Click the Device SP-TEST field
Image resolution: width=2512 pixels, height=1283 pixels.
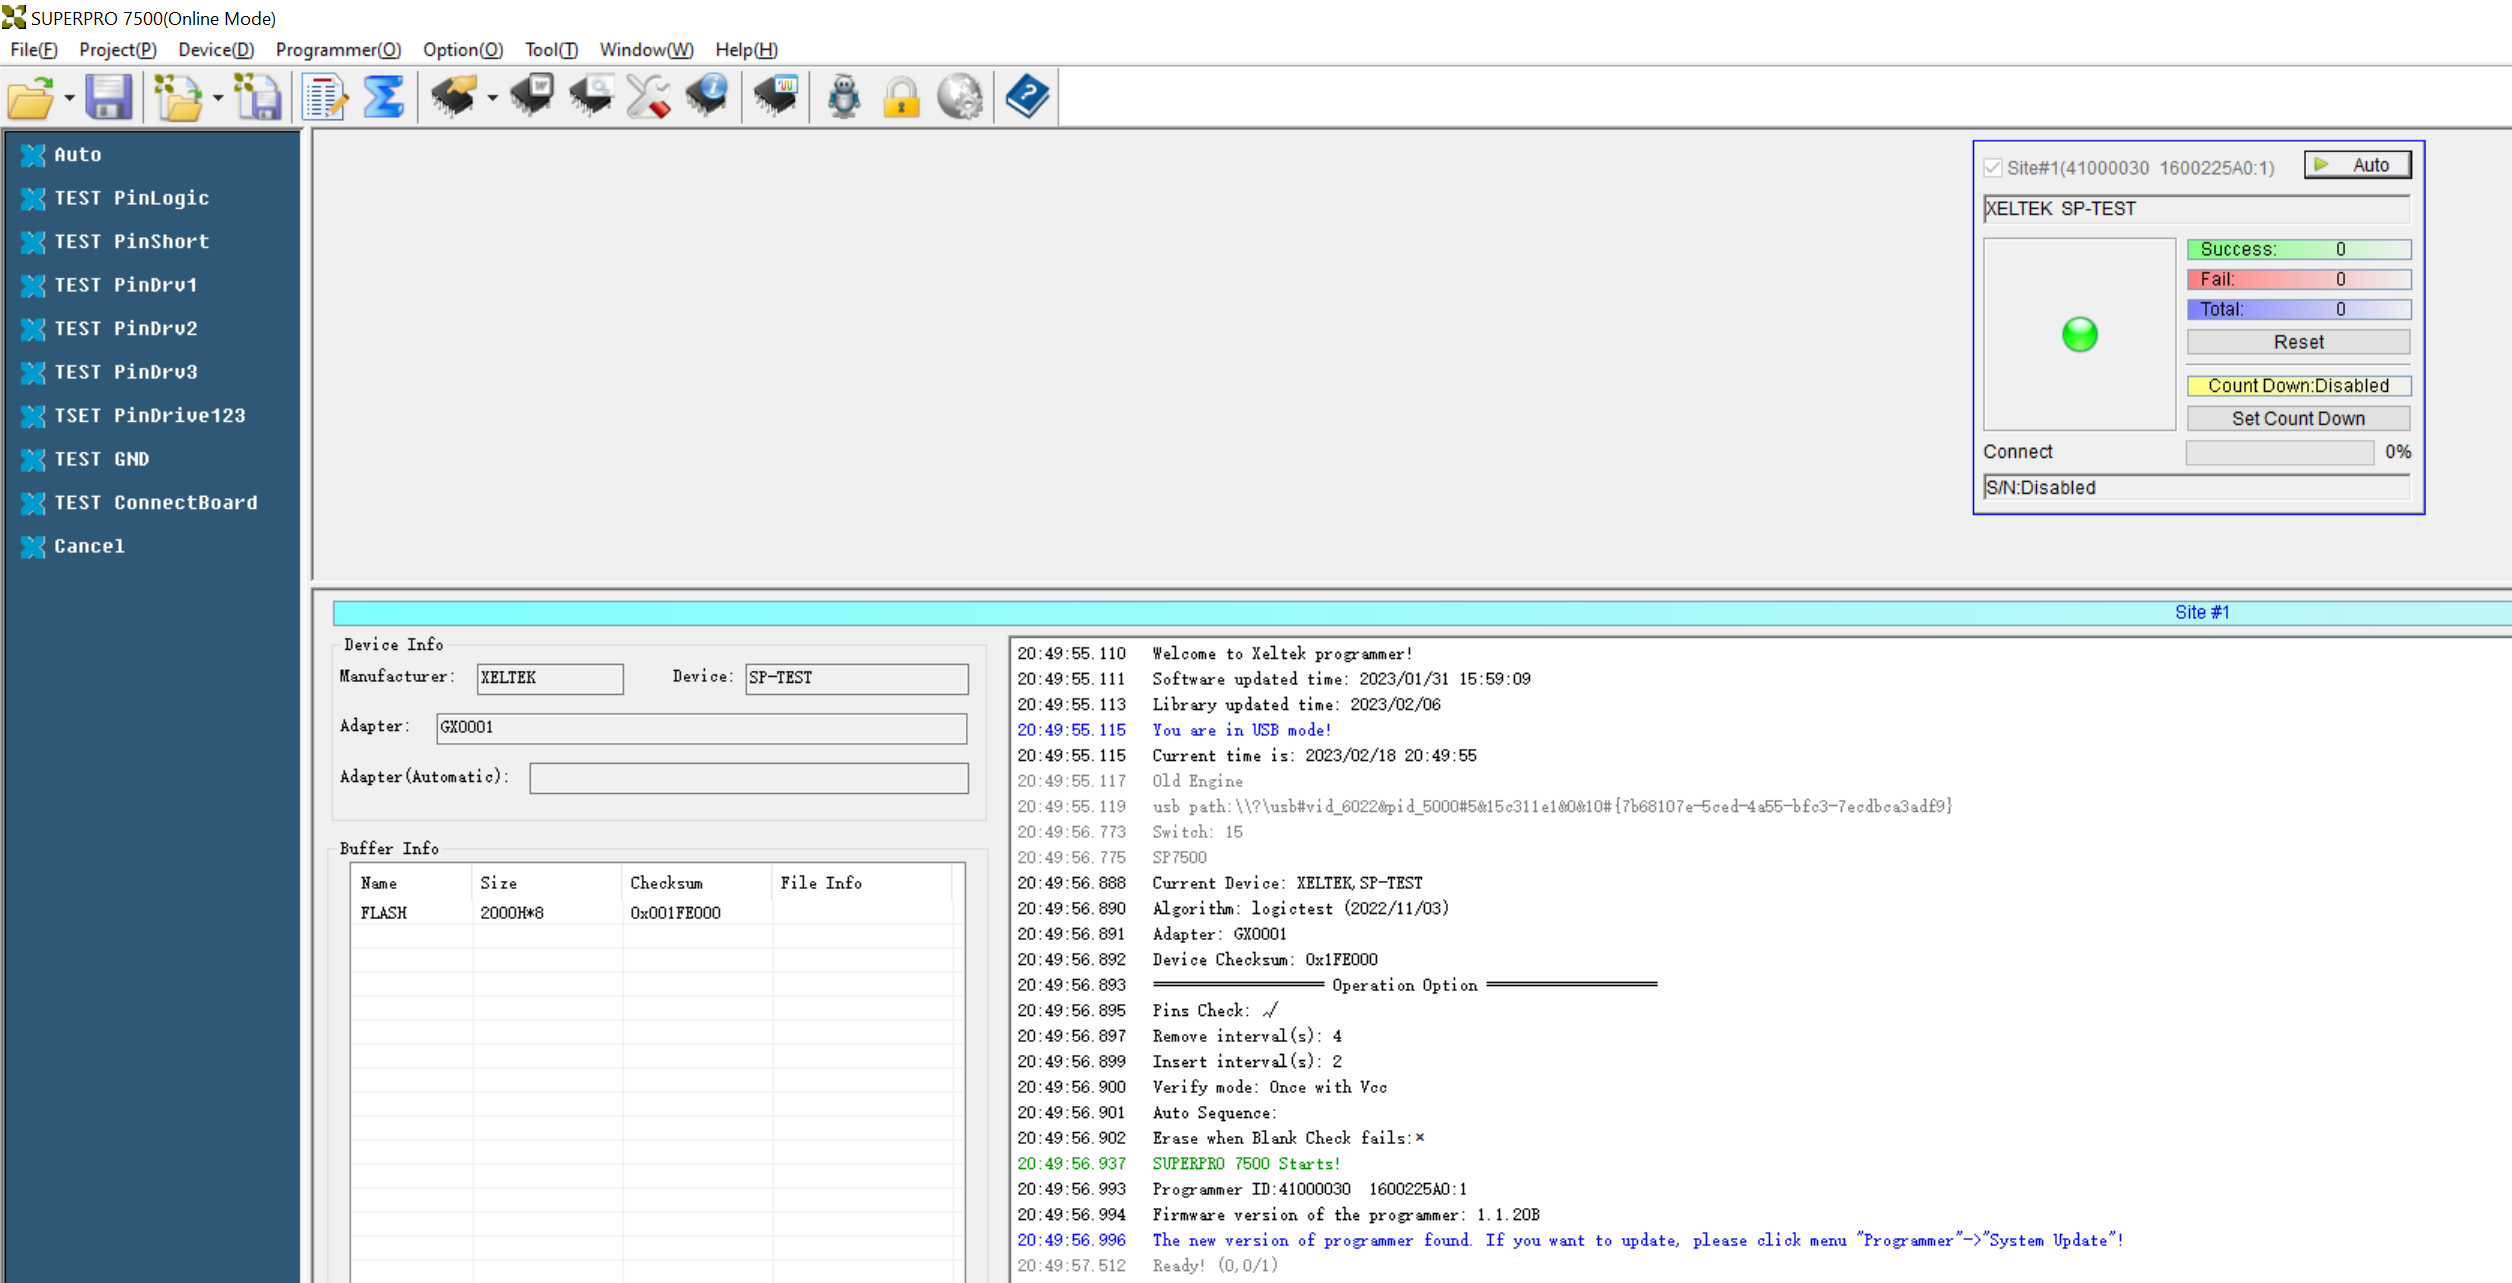coord(857,678)
